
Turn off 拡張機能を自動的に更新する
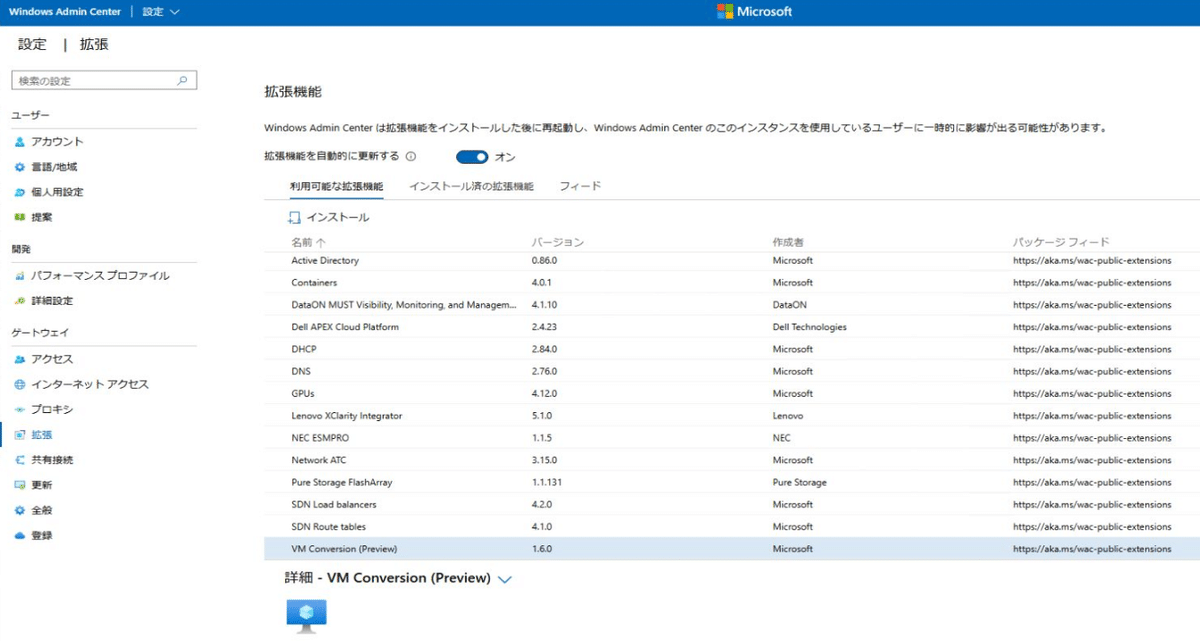coord(470,158)
